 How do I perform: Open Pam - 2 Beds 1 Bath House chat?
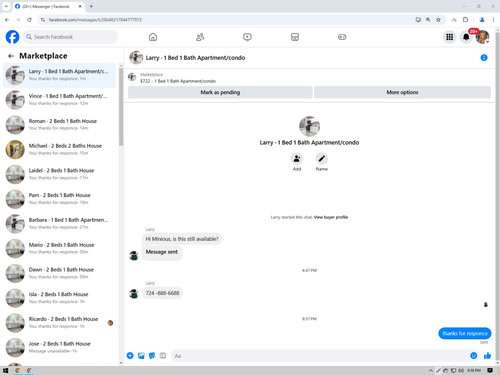[x=59, y=199]
